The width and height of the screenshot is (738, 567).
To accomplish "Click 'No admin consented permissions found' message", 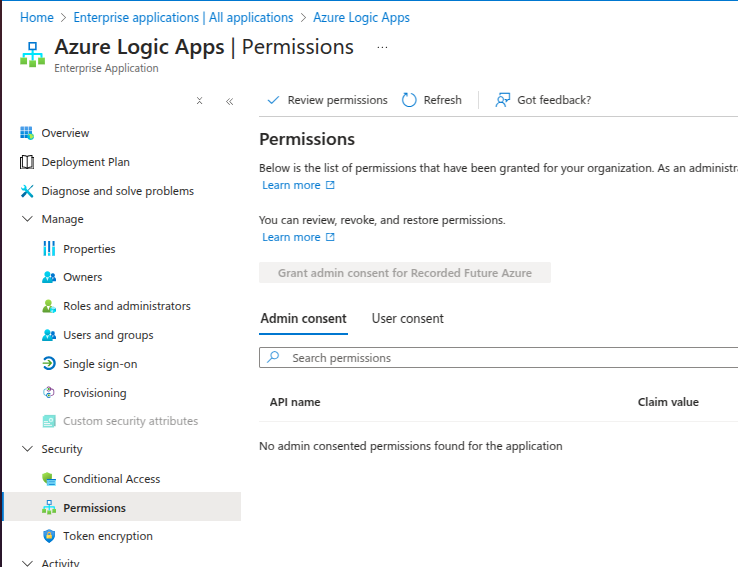I will pyautogui.click(x=410, y=446).
